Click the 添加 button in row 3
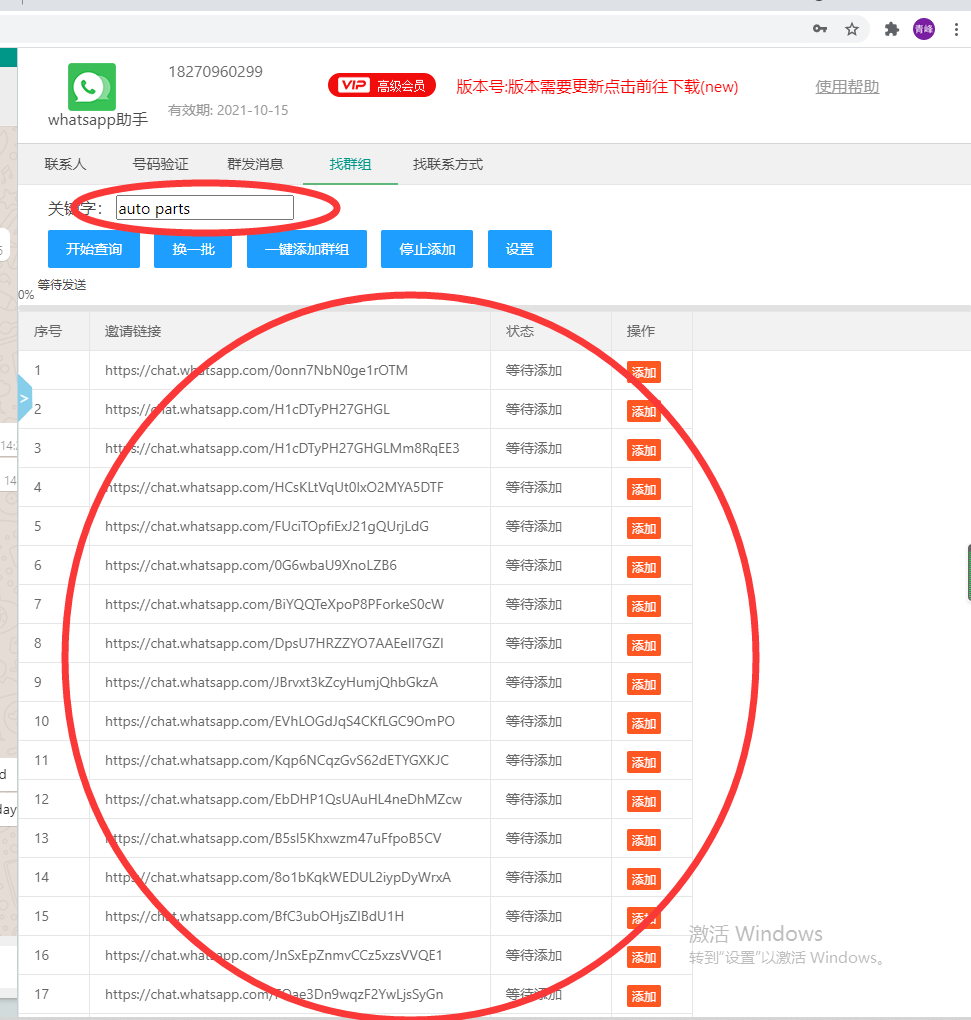 tap(644, 450)
